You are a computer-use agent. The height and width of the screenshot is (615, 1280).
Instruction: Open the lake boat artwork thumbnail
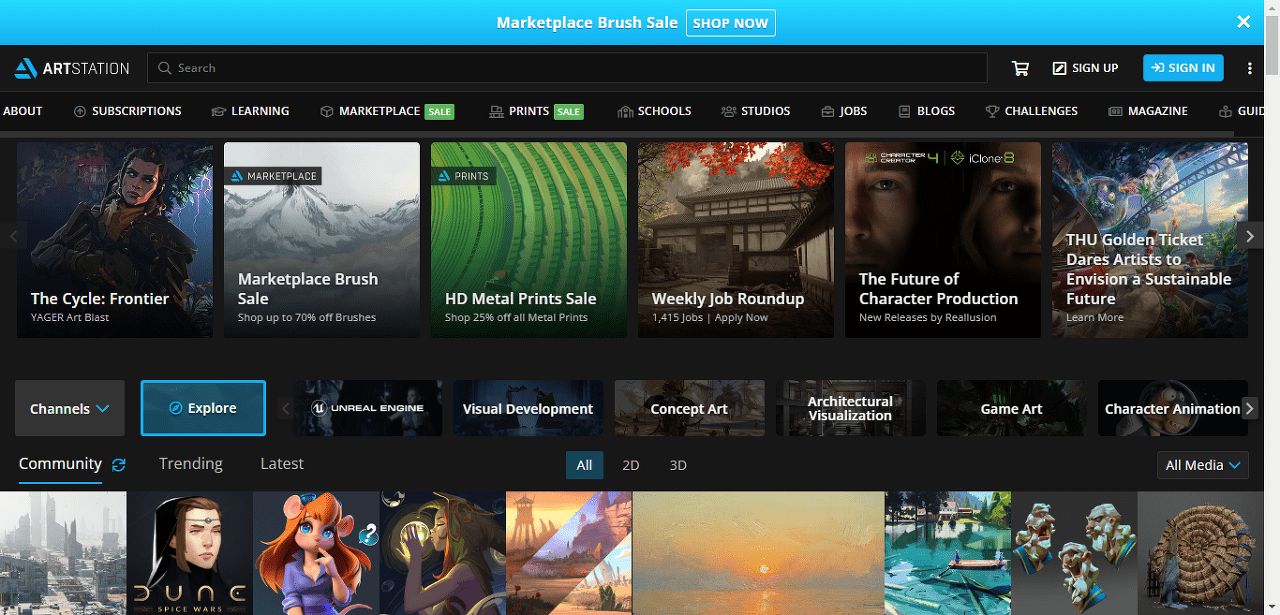(x=948, y=553)
